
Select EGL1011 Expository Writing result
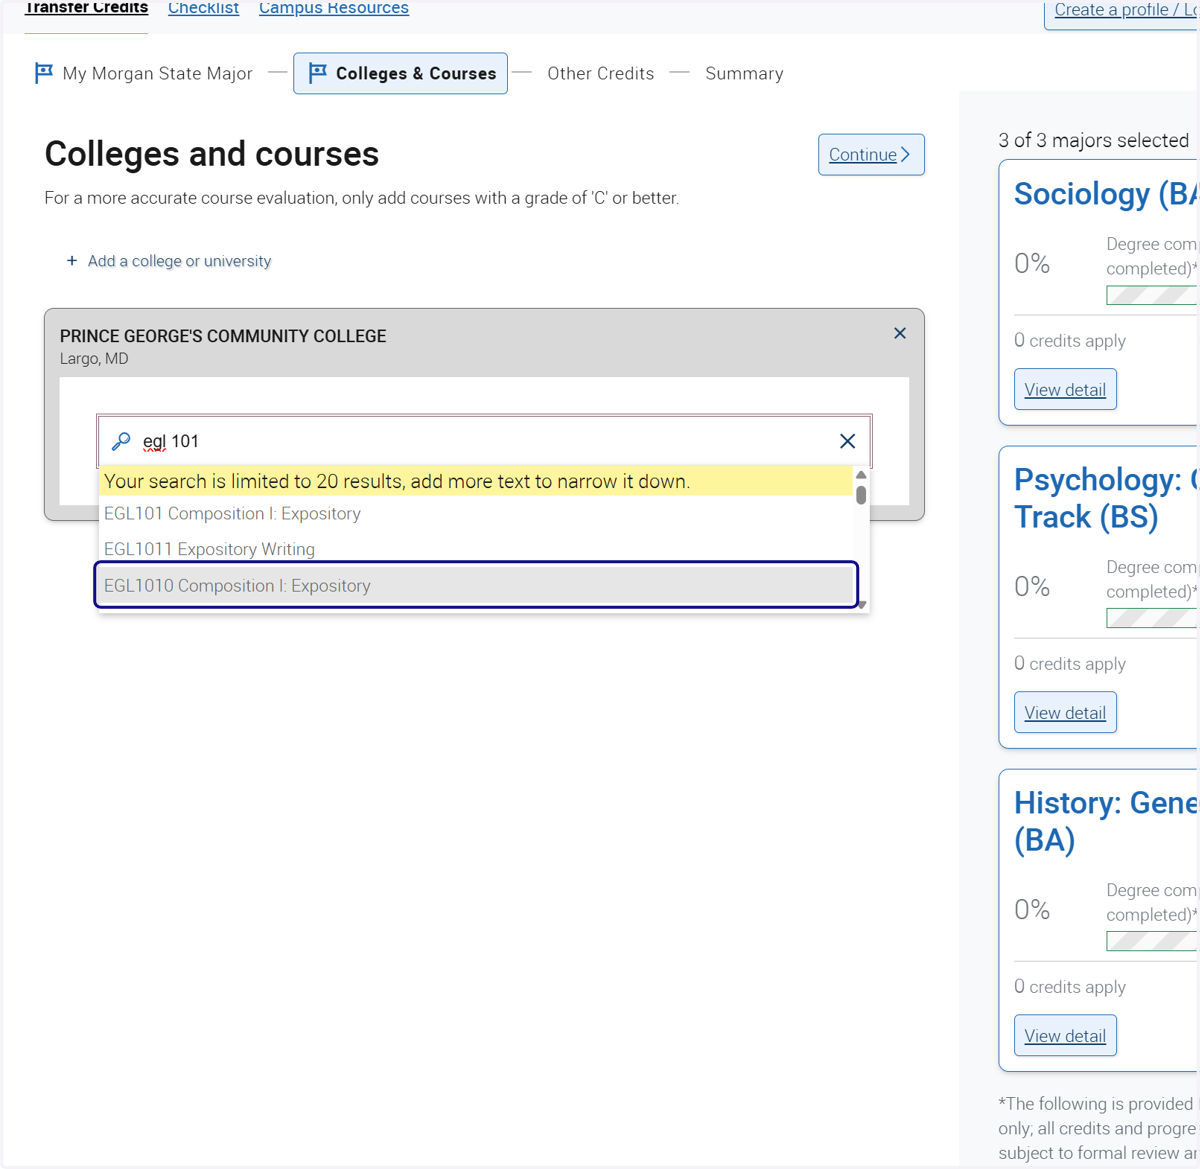(475, 549)
